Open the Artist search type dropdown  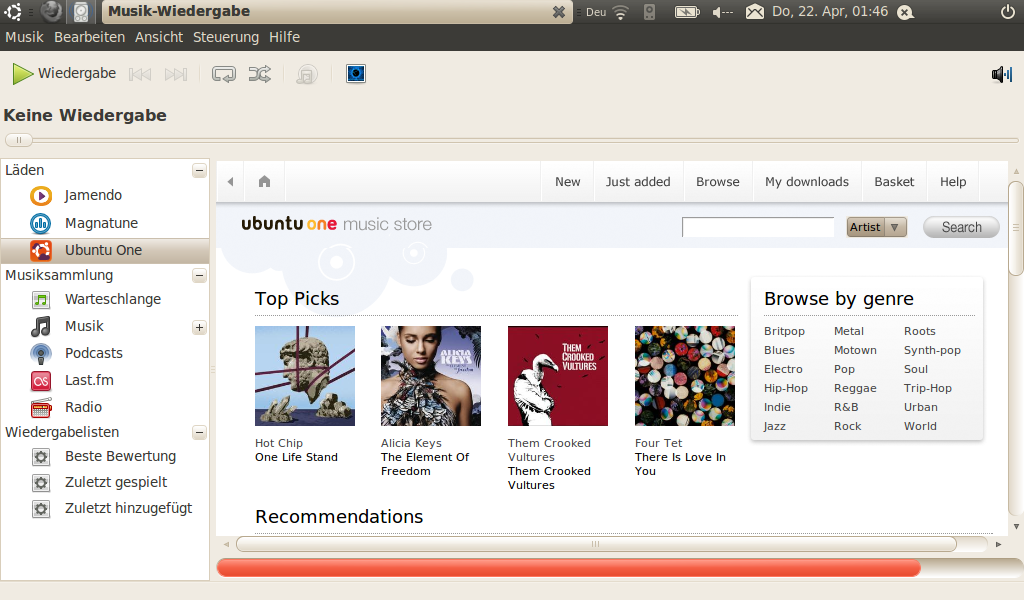(x=876, y=227)
